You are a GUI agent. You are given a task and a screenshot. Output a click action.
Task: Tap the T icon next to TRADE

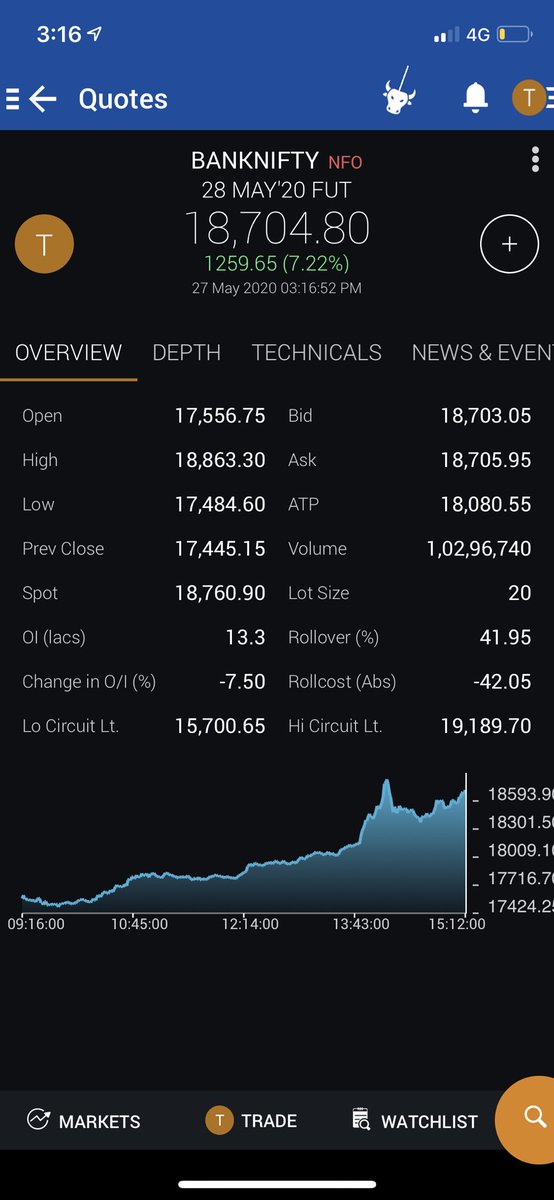coord(219,1120)
